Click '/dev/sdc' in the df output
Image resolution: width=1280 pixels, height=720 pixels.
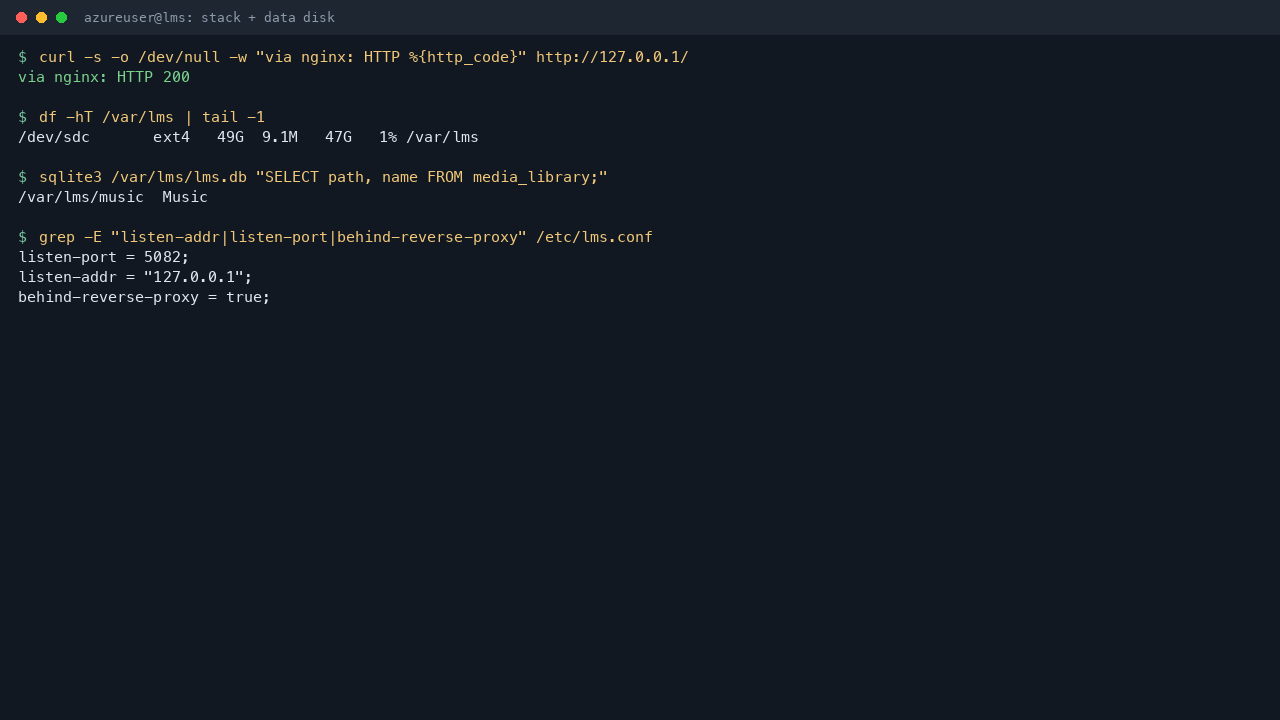54,137
